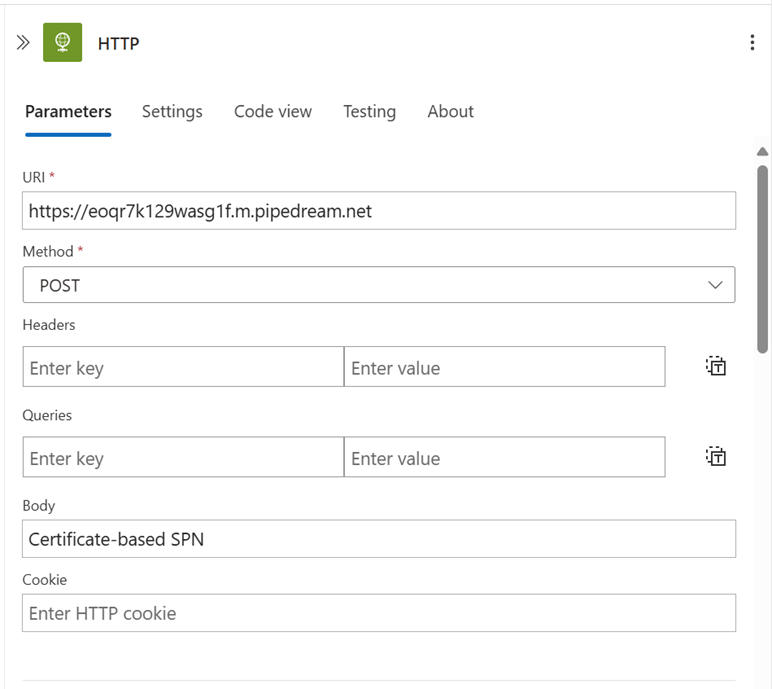Image resolution: width=772 pixels, height=689 pixels.
Task: Click the Queries value field
Action: click(504, 458)
